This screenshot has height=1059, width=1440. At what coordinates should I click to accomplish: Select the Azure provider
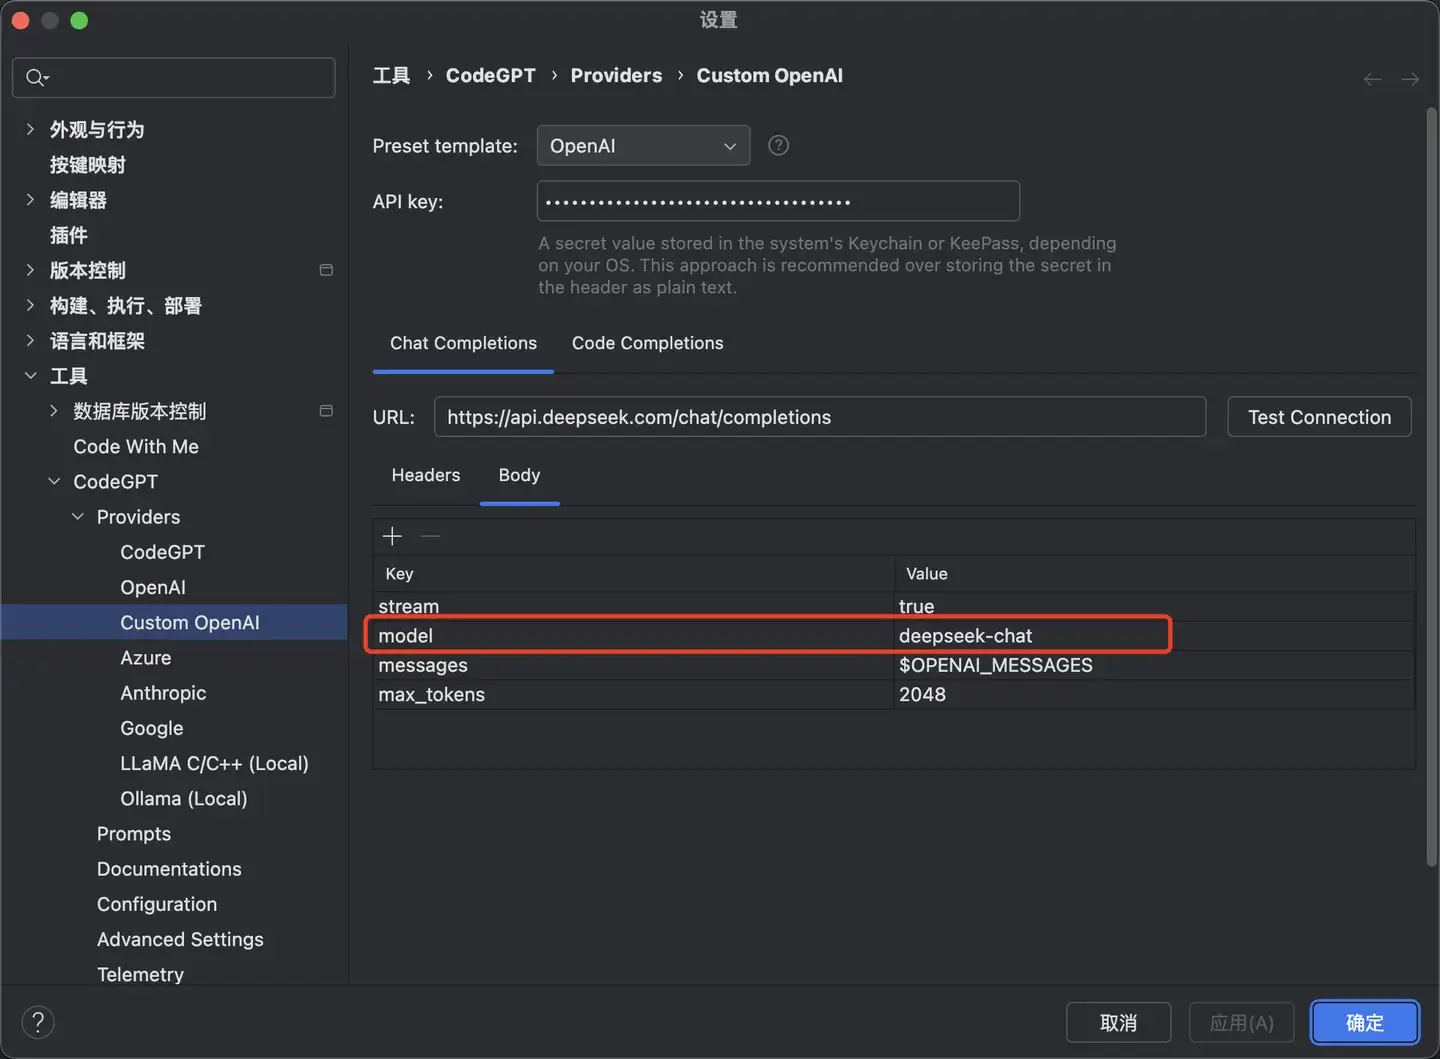click(146, 658)
